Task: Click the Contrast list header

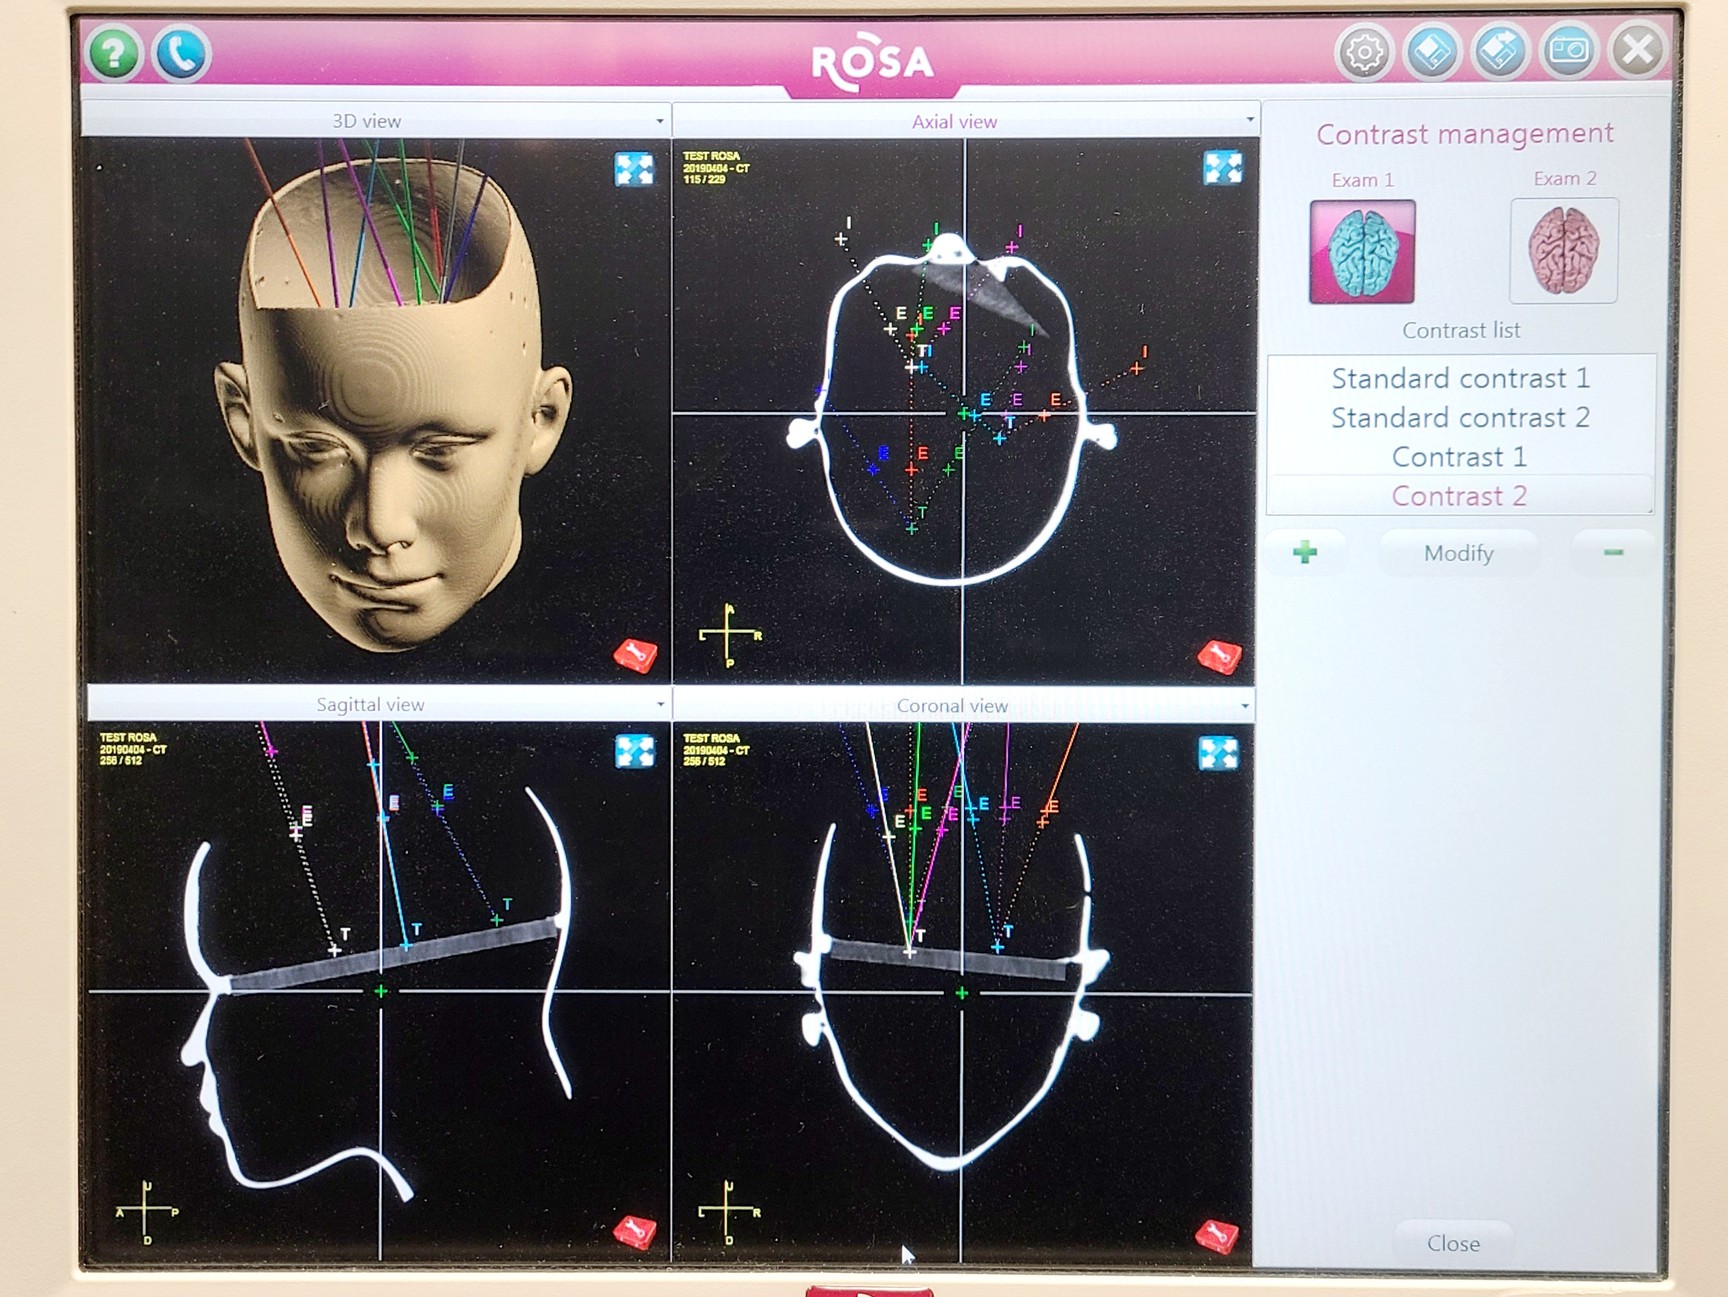Action: click(1461, 330)
